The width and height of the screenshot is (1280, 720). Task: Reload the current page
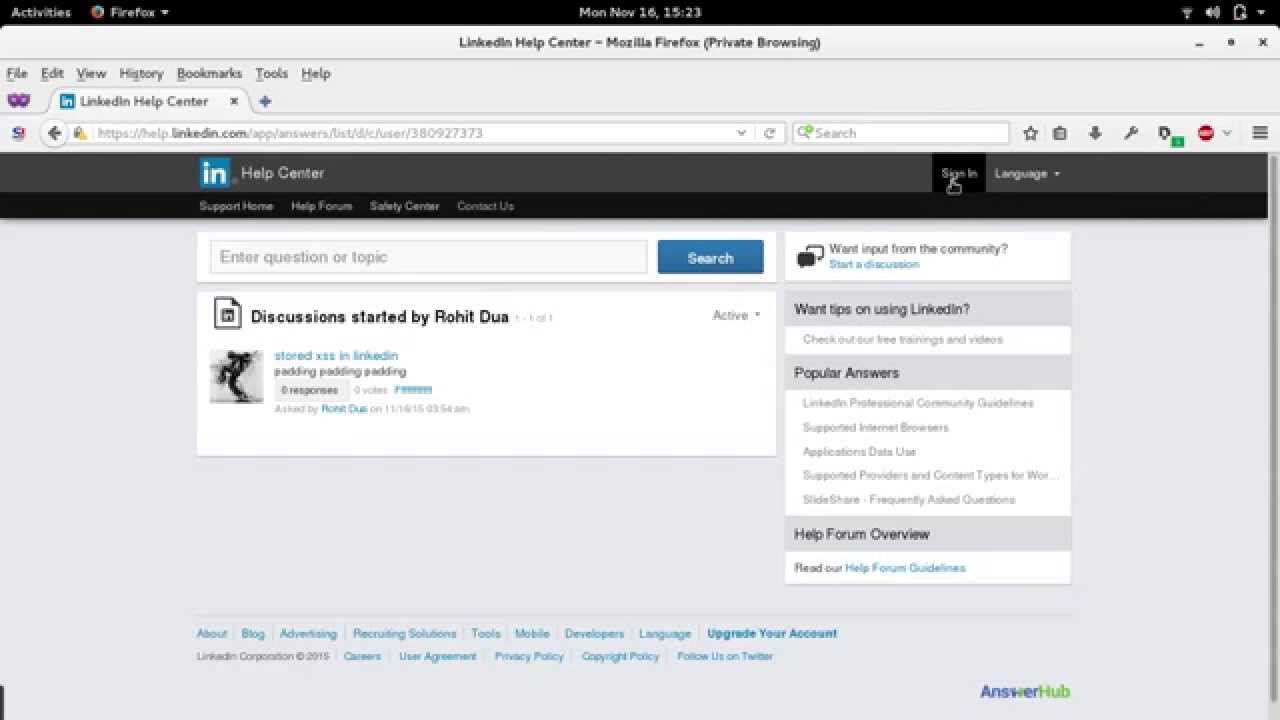click(x=769, y=133)
